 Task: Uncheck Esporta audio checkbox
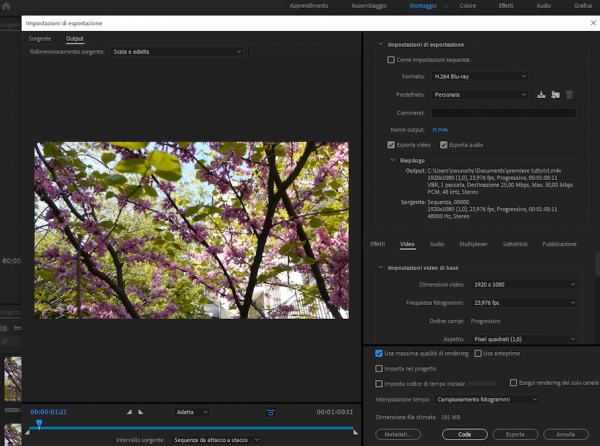[445, 145]
